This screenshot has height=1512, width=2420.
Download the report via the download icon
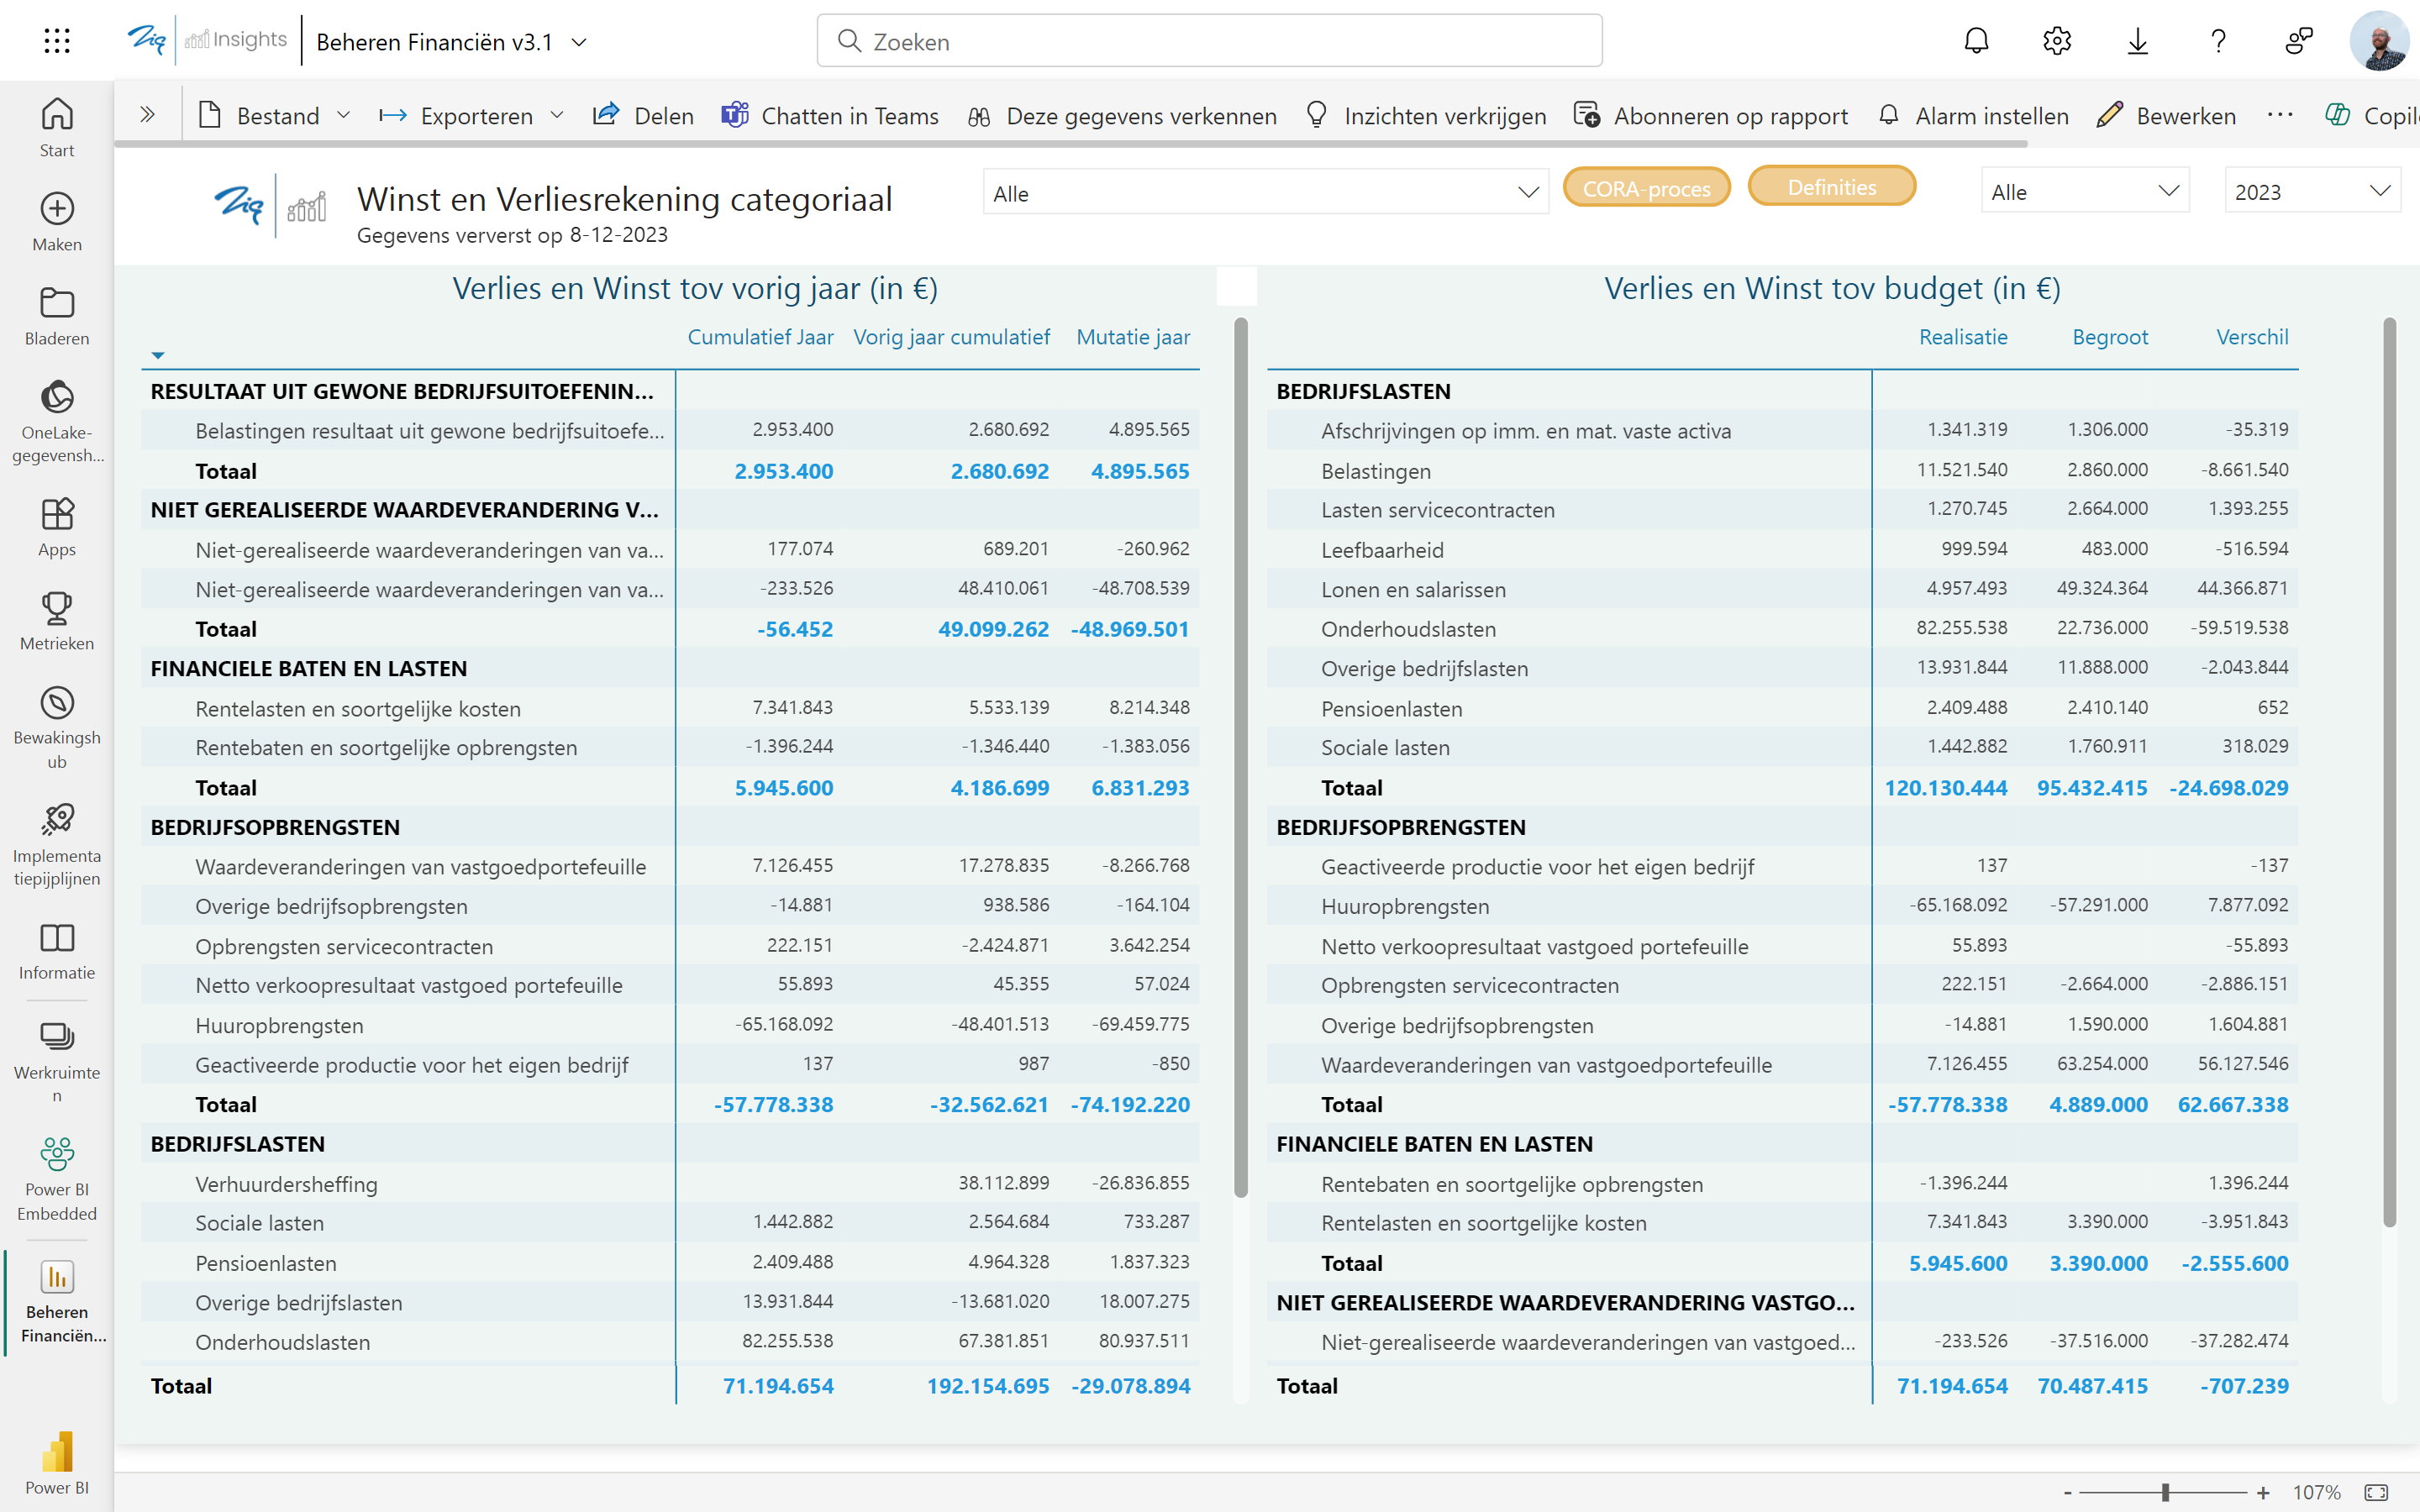(x=2138, y=41)
